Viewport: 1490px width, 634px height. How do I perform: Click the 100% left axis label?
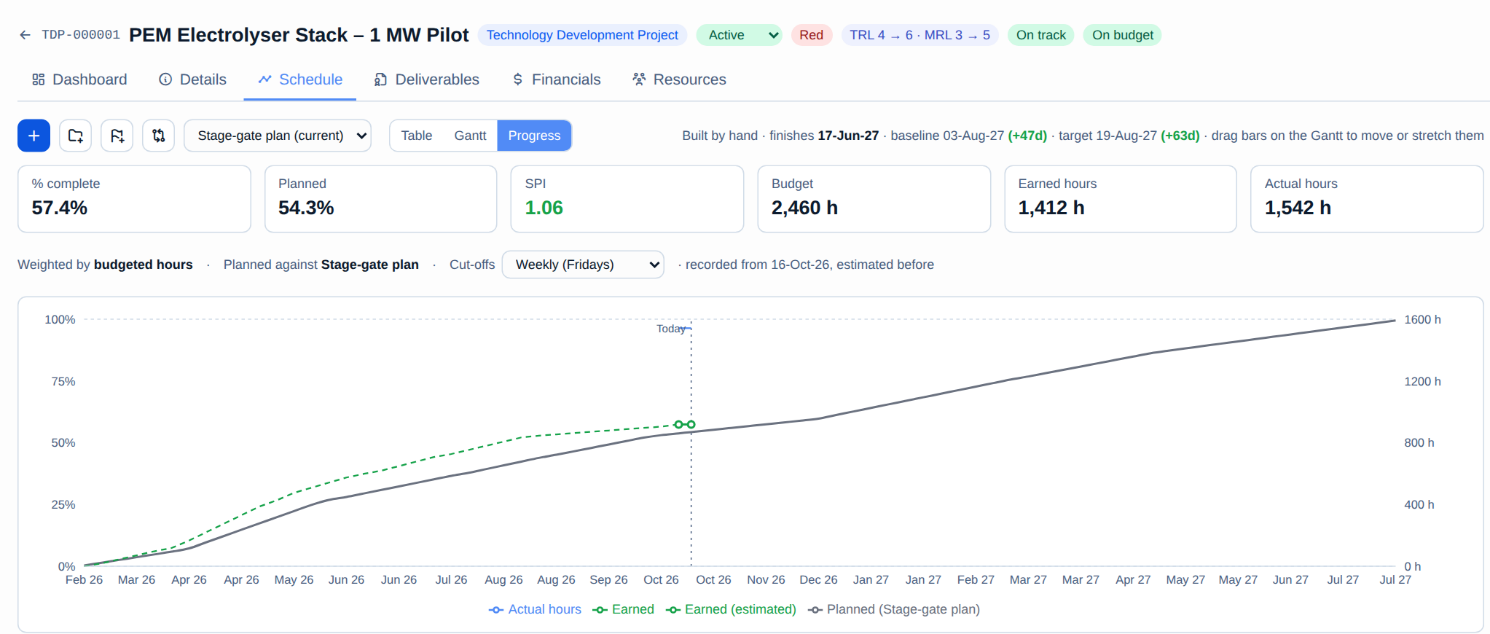(60, 320)
